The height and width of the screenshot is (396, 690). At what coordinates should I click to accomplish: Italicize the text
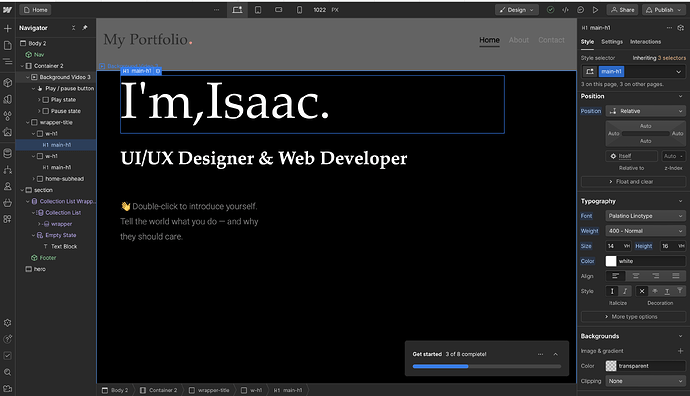tap(625, 291)
